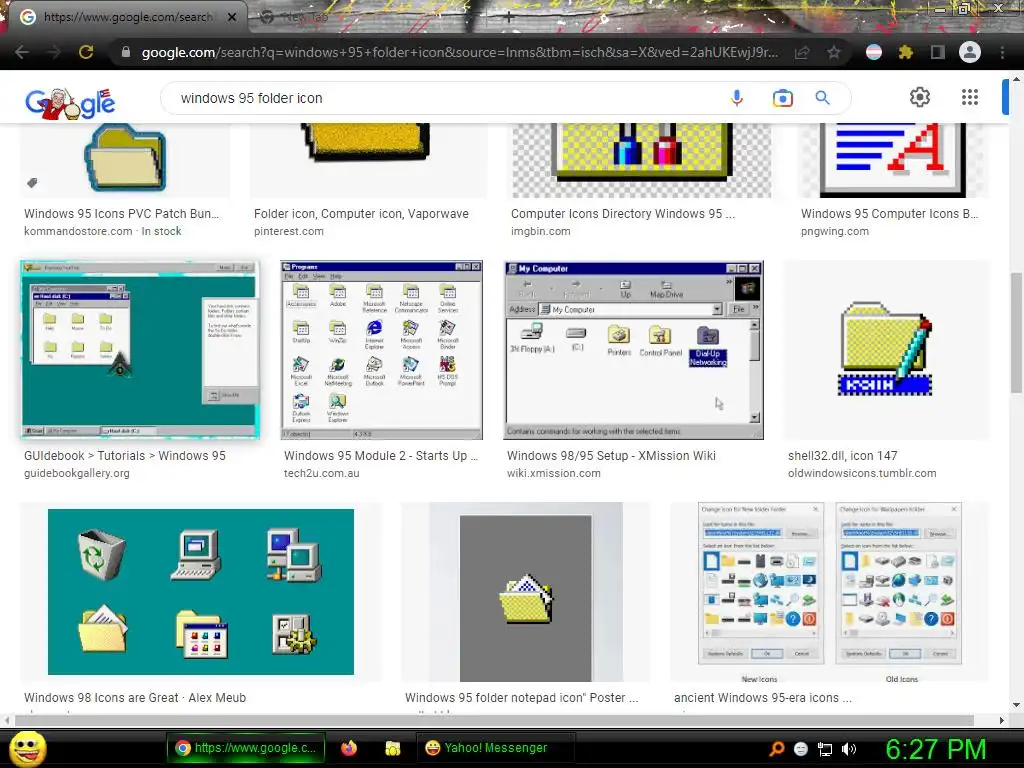
Task: Open the volume speaker tray icon
Action: click(849, 749)
